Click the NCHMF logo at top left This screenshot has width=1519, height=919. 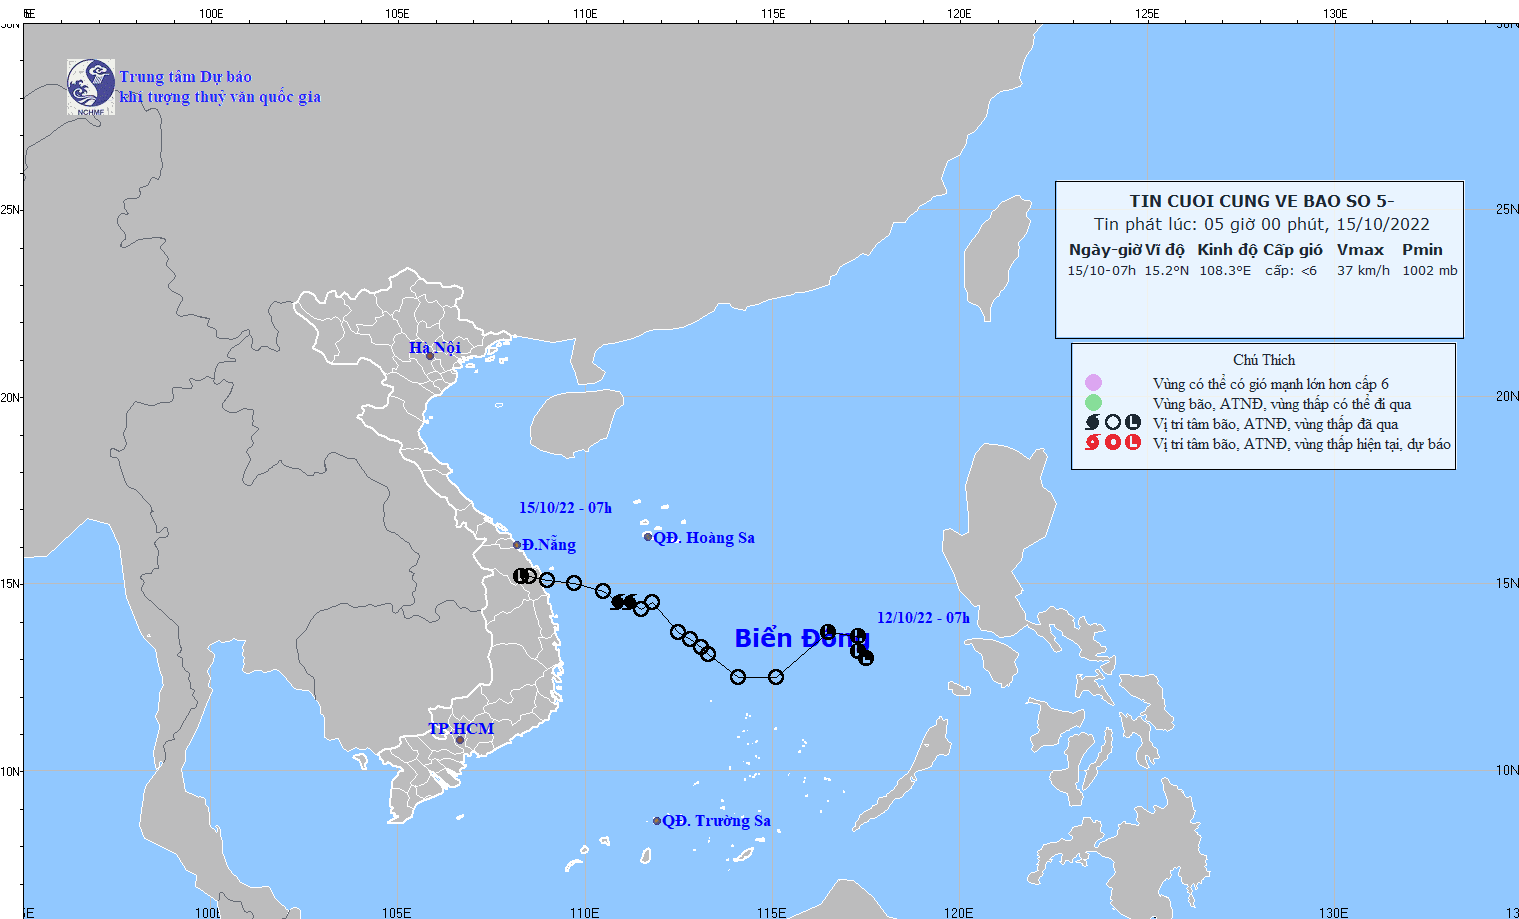tap(91, 87)
